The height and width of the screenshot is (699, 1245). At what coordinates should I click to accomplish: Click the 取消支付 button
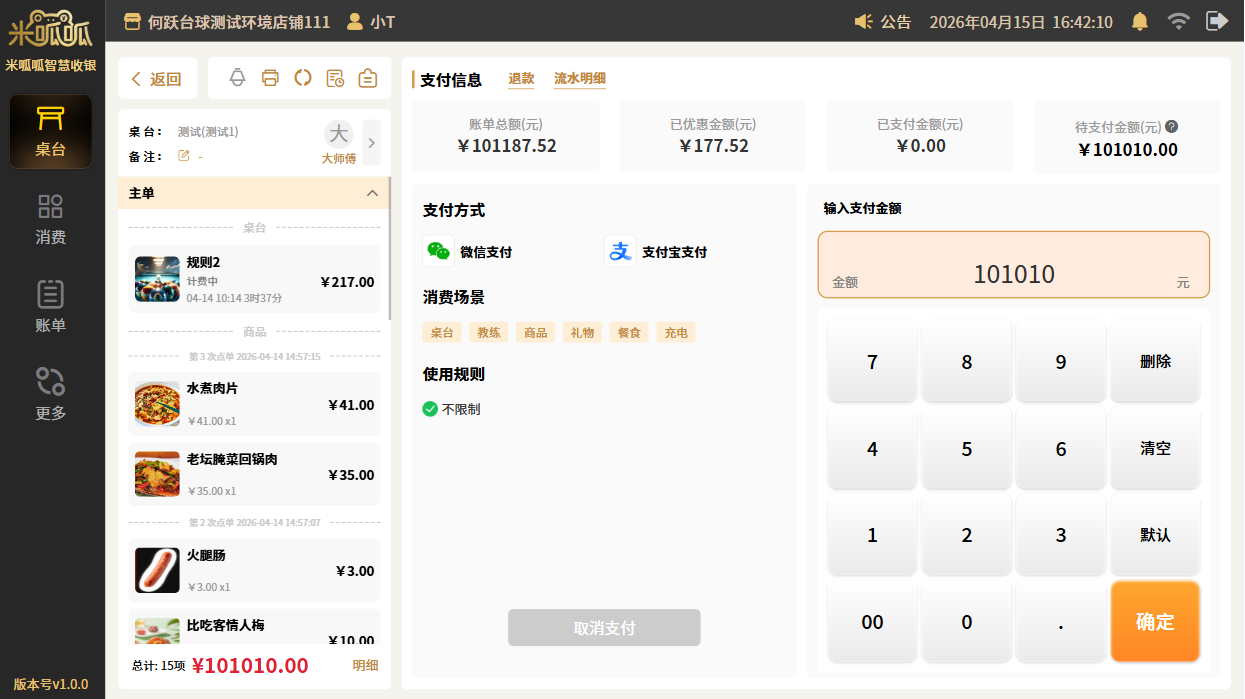coord(604,628)
